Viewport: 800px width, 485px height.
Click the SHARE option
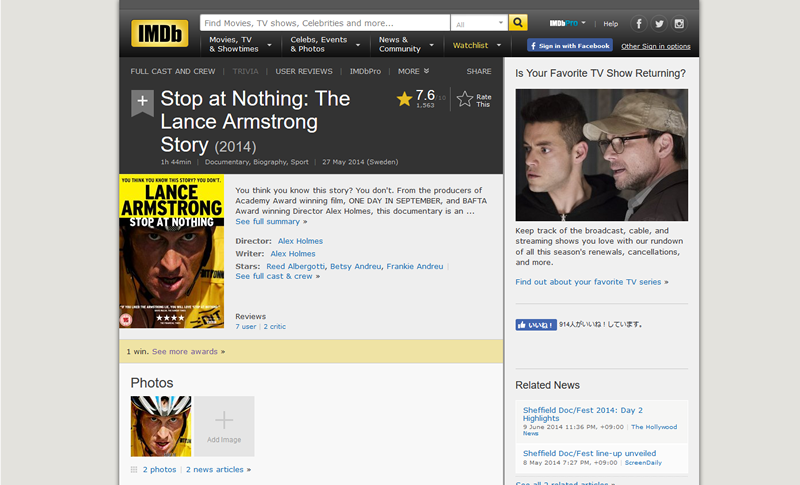pos(479,71)
